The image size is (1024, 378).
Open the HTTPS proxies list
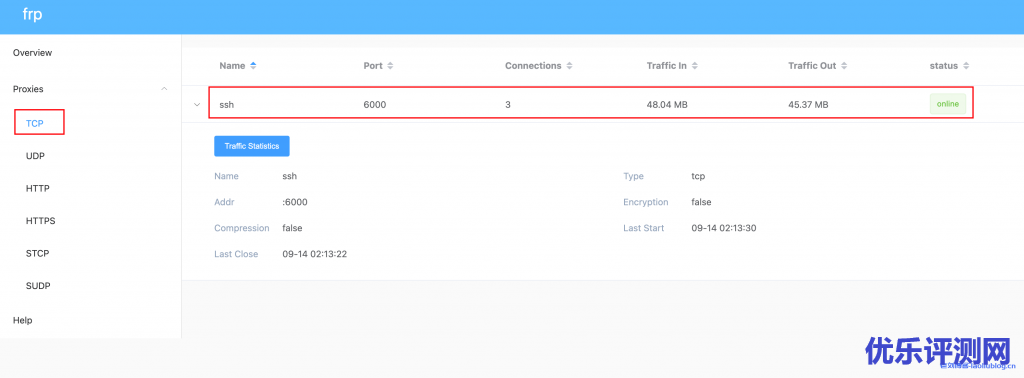(x=40, y=221)
